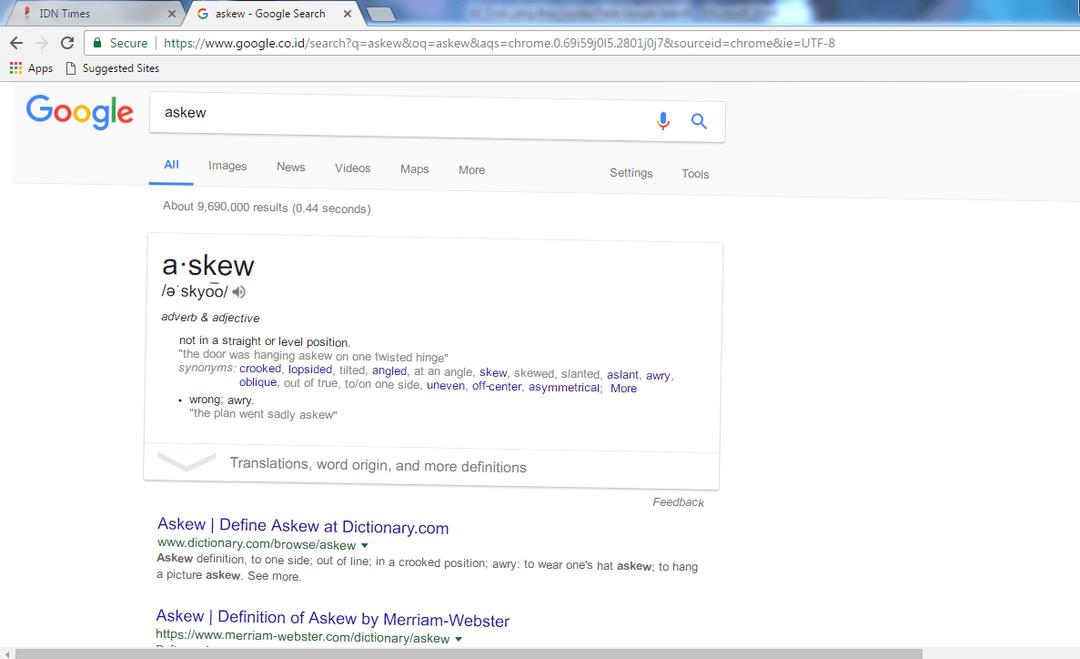Switch to News results
The image size is (1080, 659).
[291, 167]
